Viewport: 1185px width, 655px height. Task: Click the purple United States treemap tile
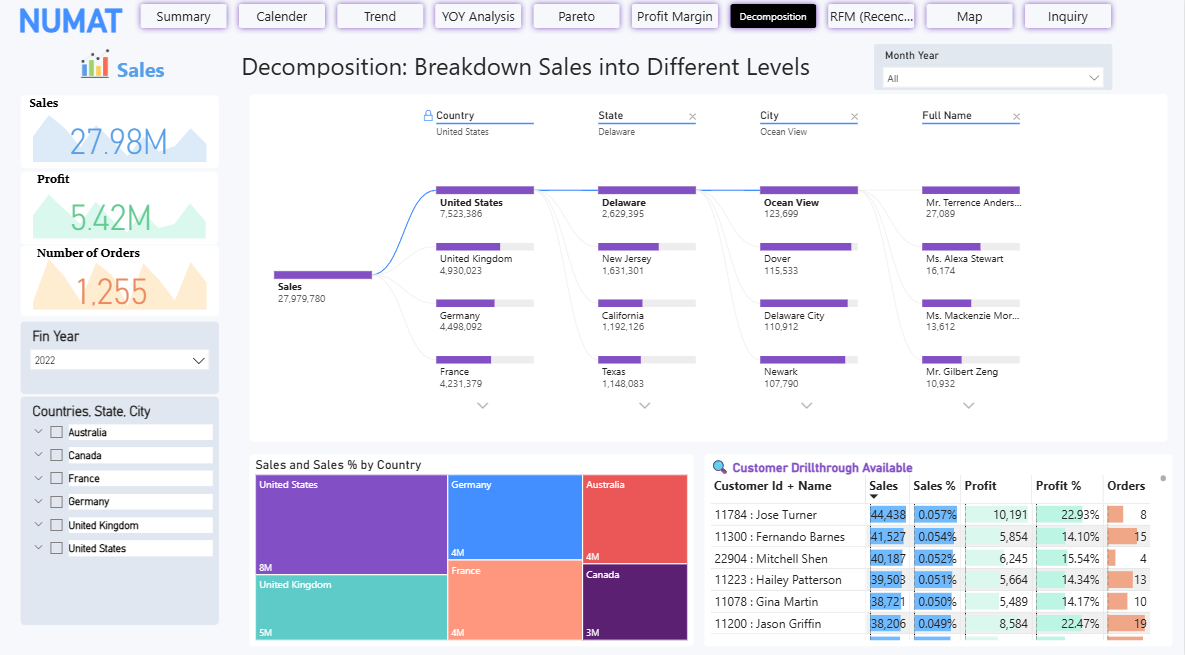pyautogui.click(x=351, y=524)
